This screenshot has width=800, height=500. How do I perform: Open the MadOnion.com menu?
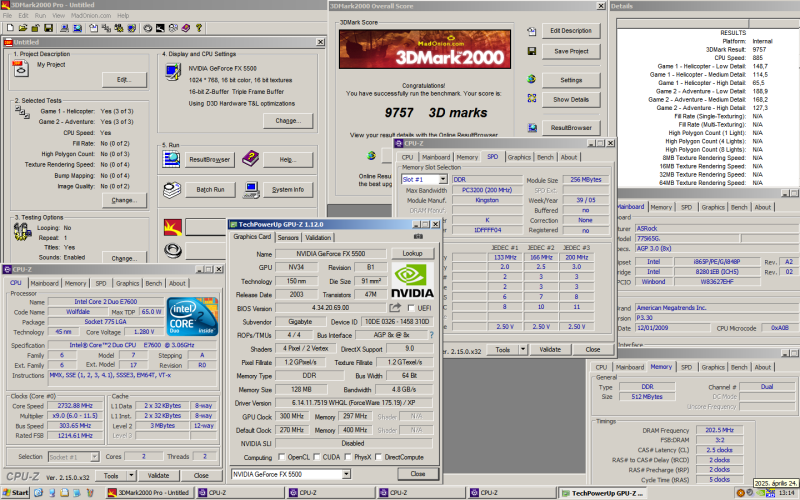(x=91, y=15)
